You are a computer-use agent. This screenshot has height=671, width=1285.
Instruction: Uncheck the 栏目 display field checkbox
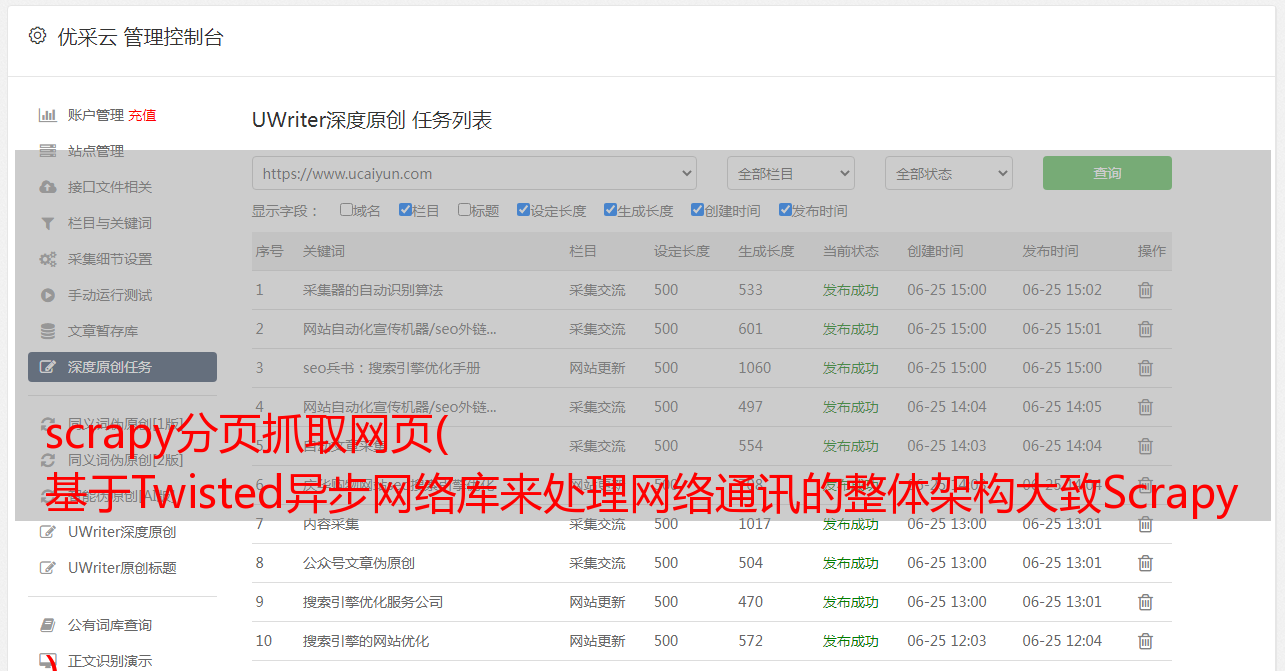point(405,210)
